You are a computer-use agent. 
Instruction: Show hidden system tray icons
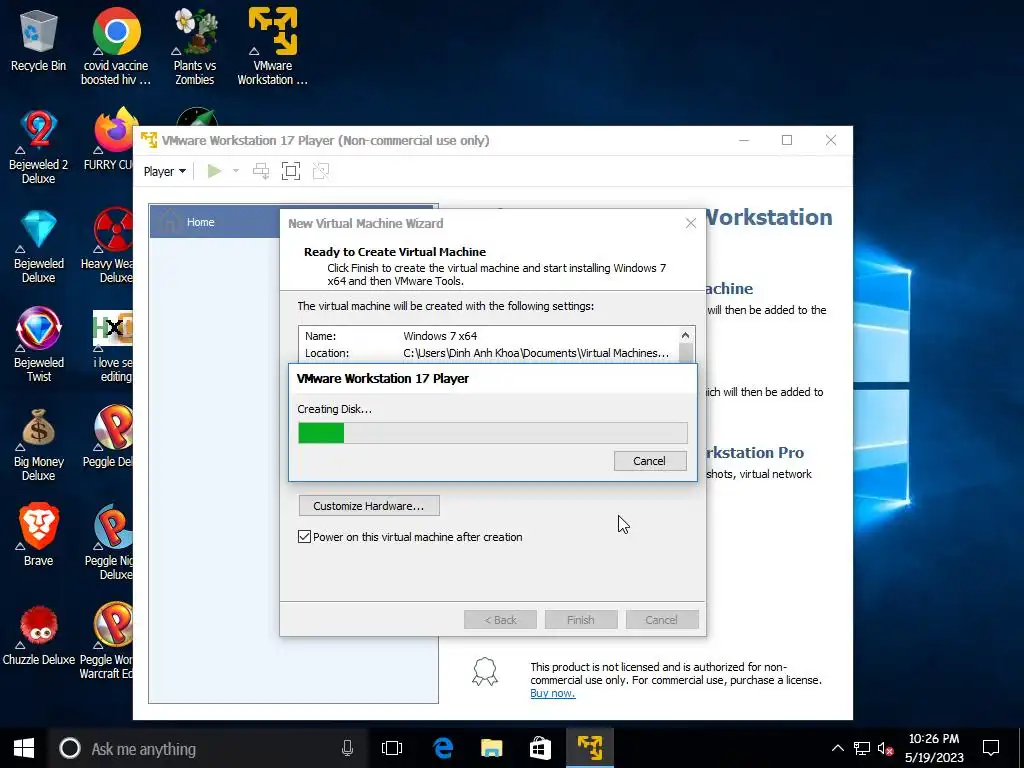point(837,748)
